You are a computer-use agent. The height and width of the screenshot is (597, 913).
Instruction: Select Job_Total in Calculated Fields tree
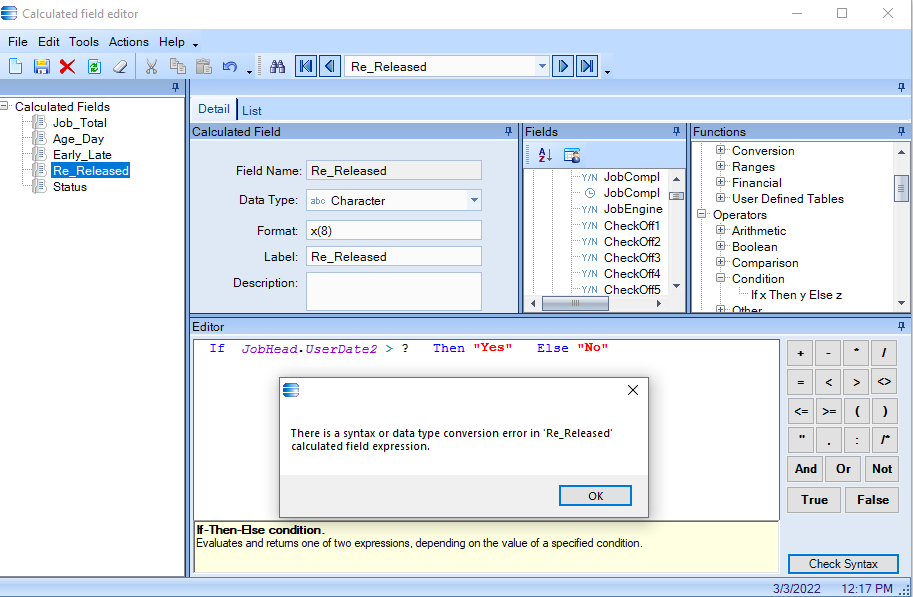tap(80, 123)
